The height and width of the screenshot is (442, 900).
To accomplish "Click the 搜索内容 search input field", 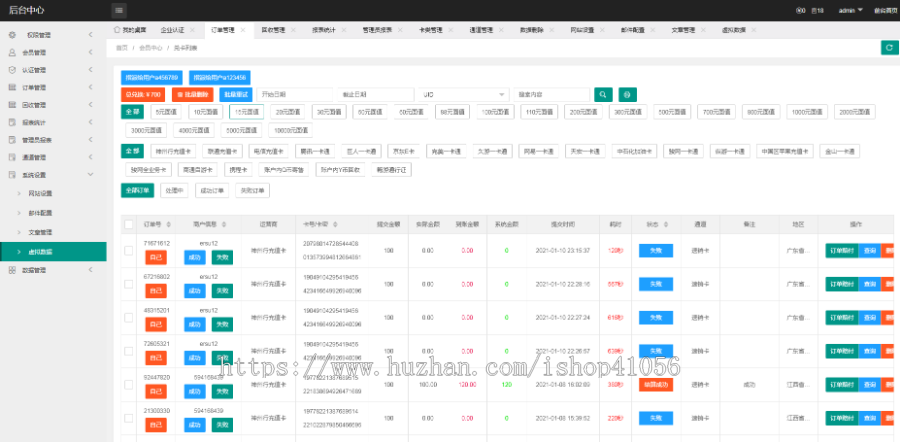I will point(551,94).
